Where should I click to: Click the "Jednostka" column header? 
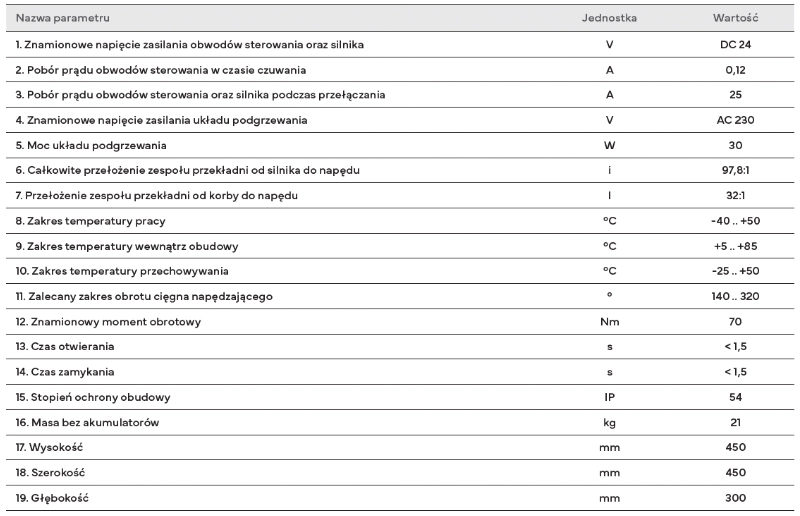coord(609,19)
